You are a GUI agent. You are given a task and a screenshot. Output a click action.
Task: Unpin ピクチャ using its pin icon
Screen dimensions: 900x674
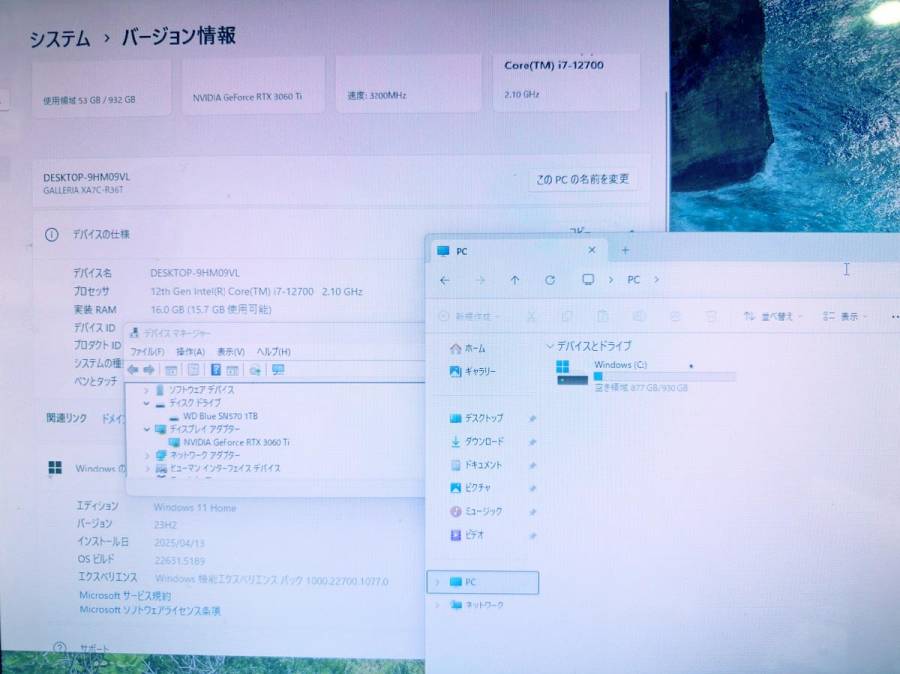532,488
